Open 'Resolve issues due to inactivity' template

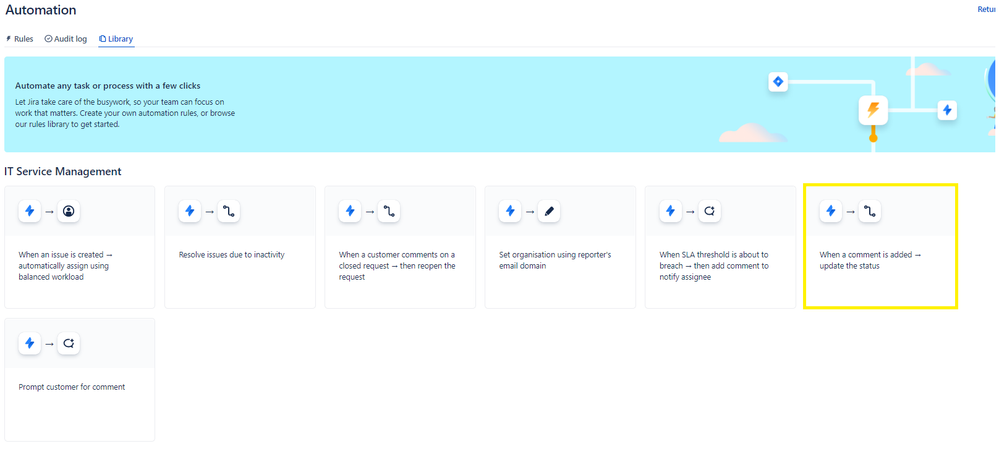click(240, 247)
